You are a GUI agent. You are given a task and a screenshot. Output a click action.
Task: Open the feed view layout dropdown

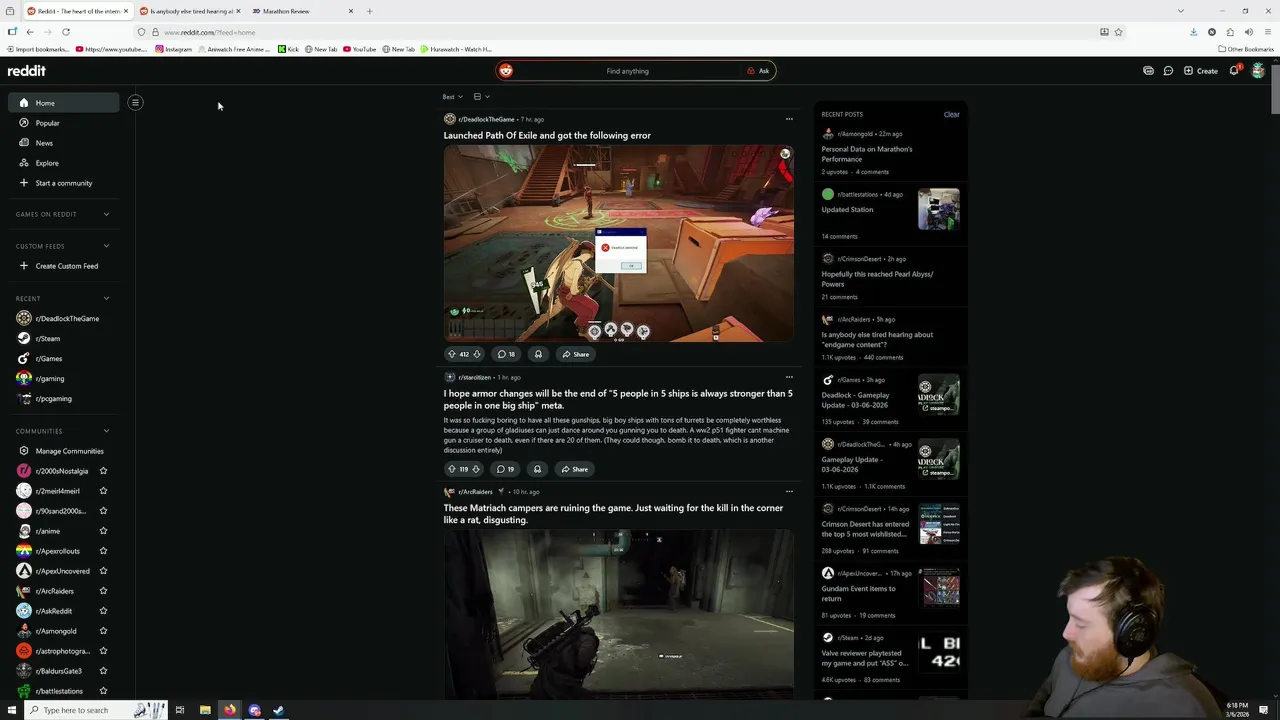tap(481, 97)
